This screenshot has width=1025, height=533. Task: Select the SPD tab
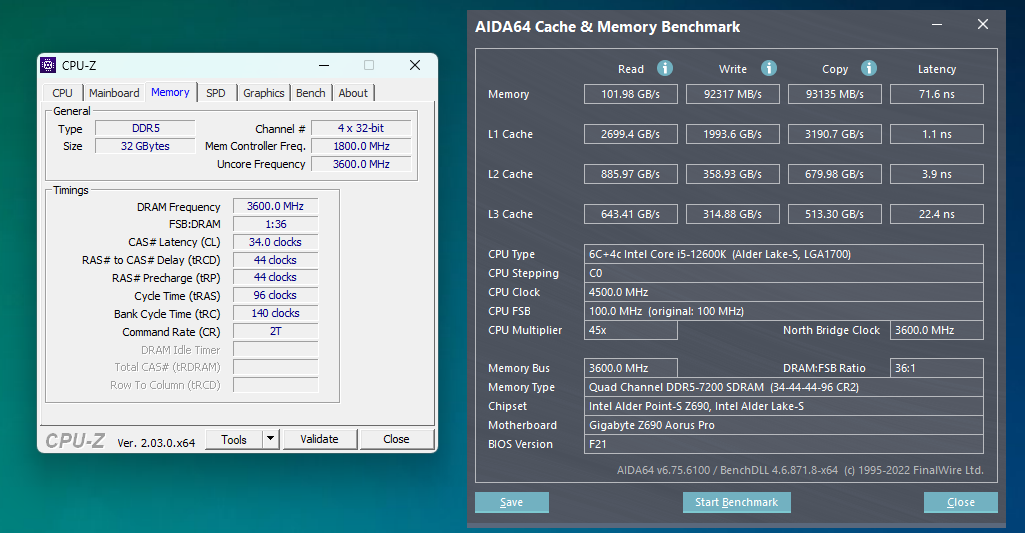pos(216,93)
